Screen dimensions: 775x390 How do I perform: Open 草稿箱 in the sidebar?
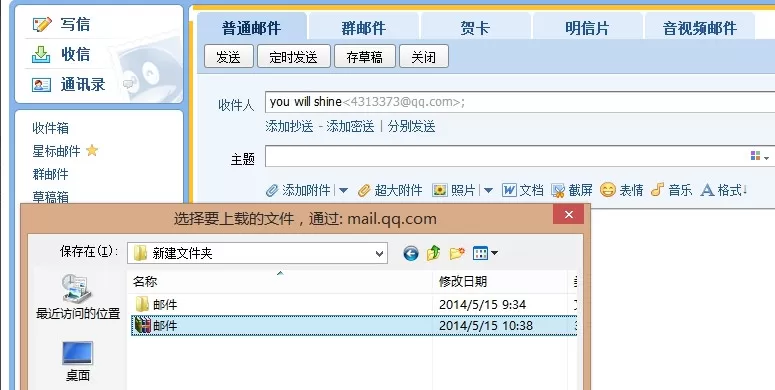pyautogui.click(x=50, y=197)
